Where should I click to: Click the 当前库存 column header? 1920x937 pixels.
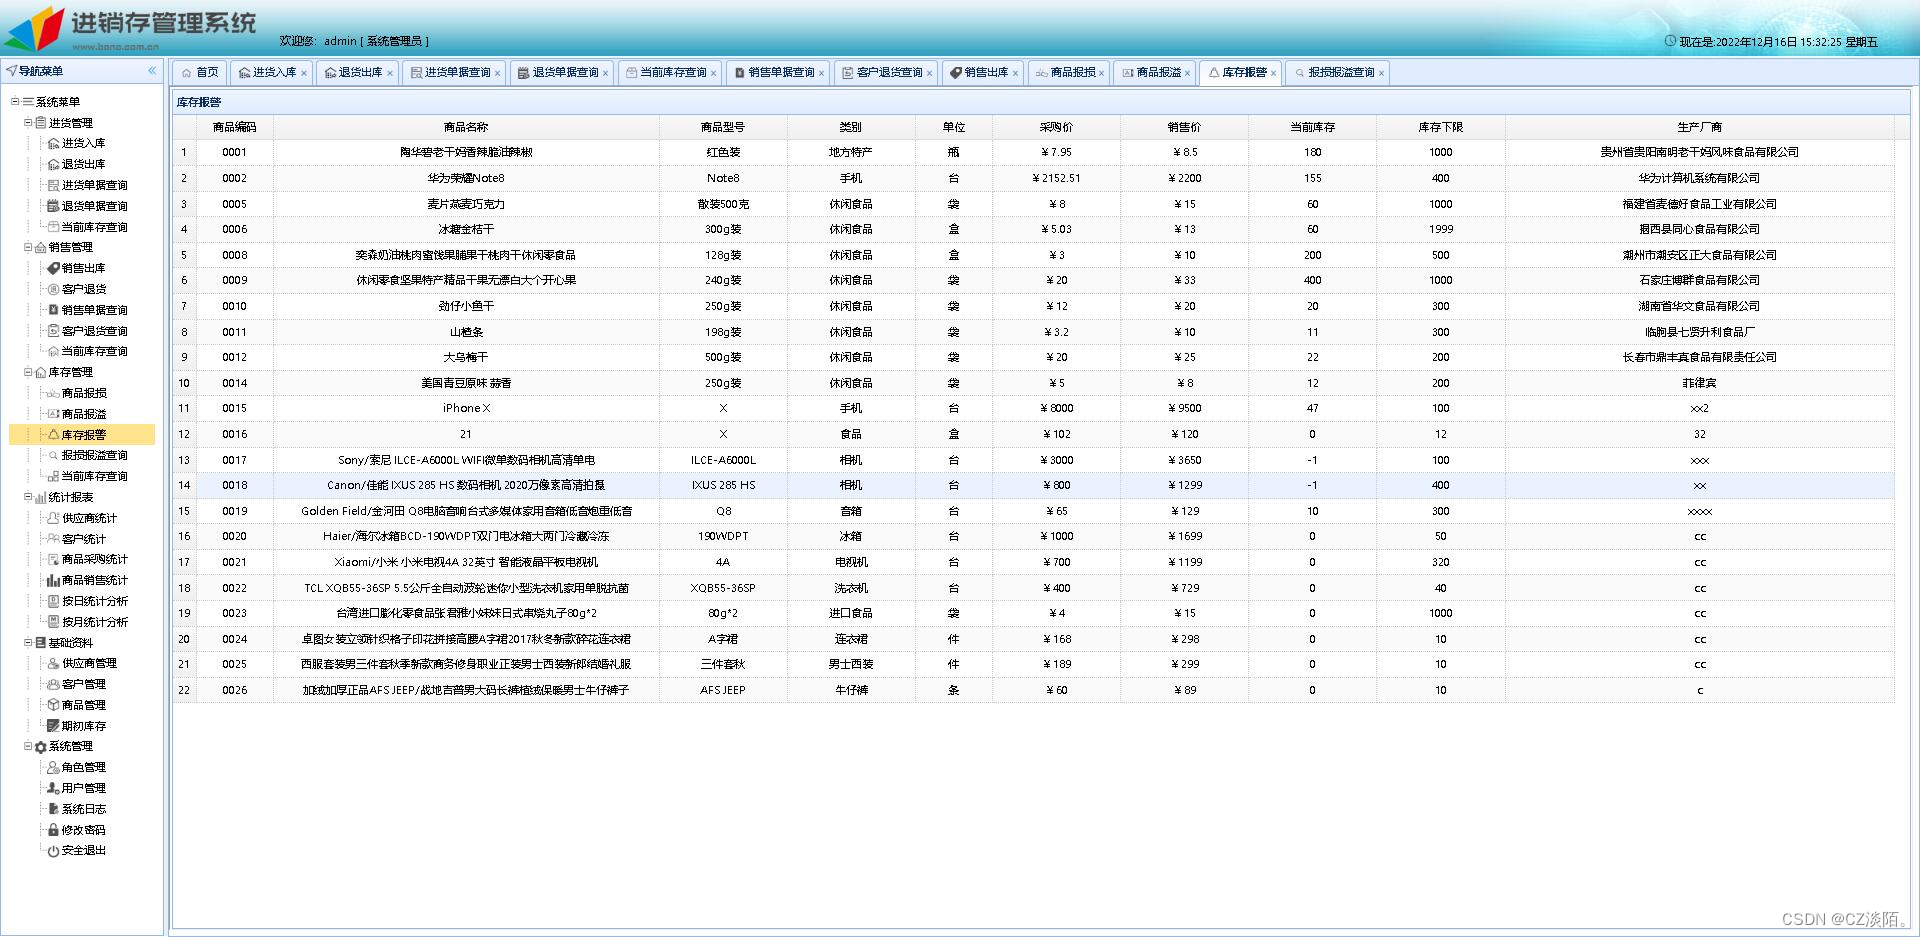pyautogui.click(x=1313, y=127)
